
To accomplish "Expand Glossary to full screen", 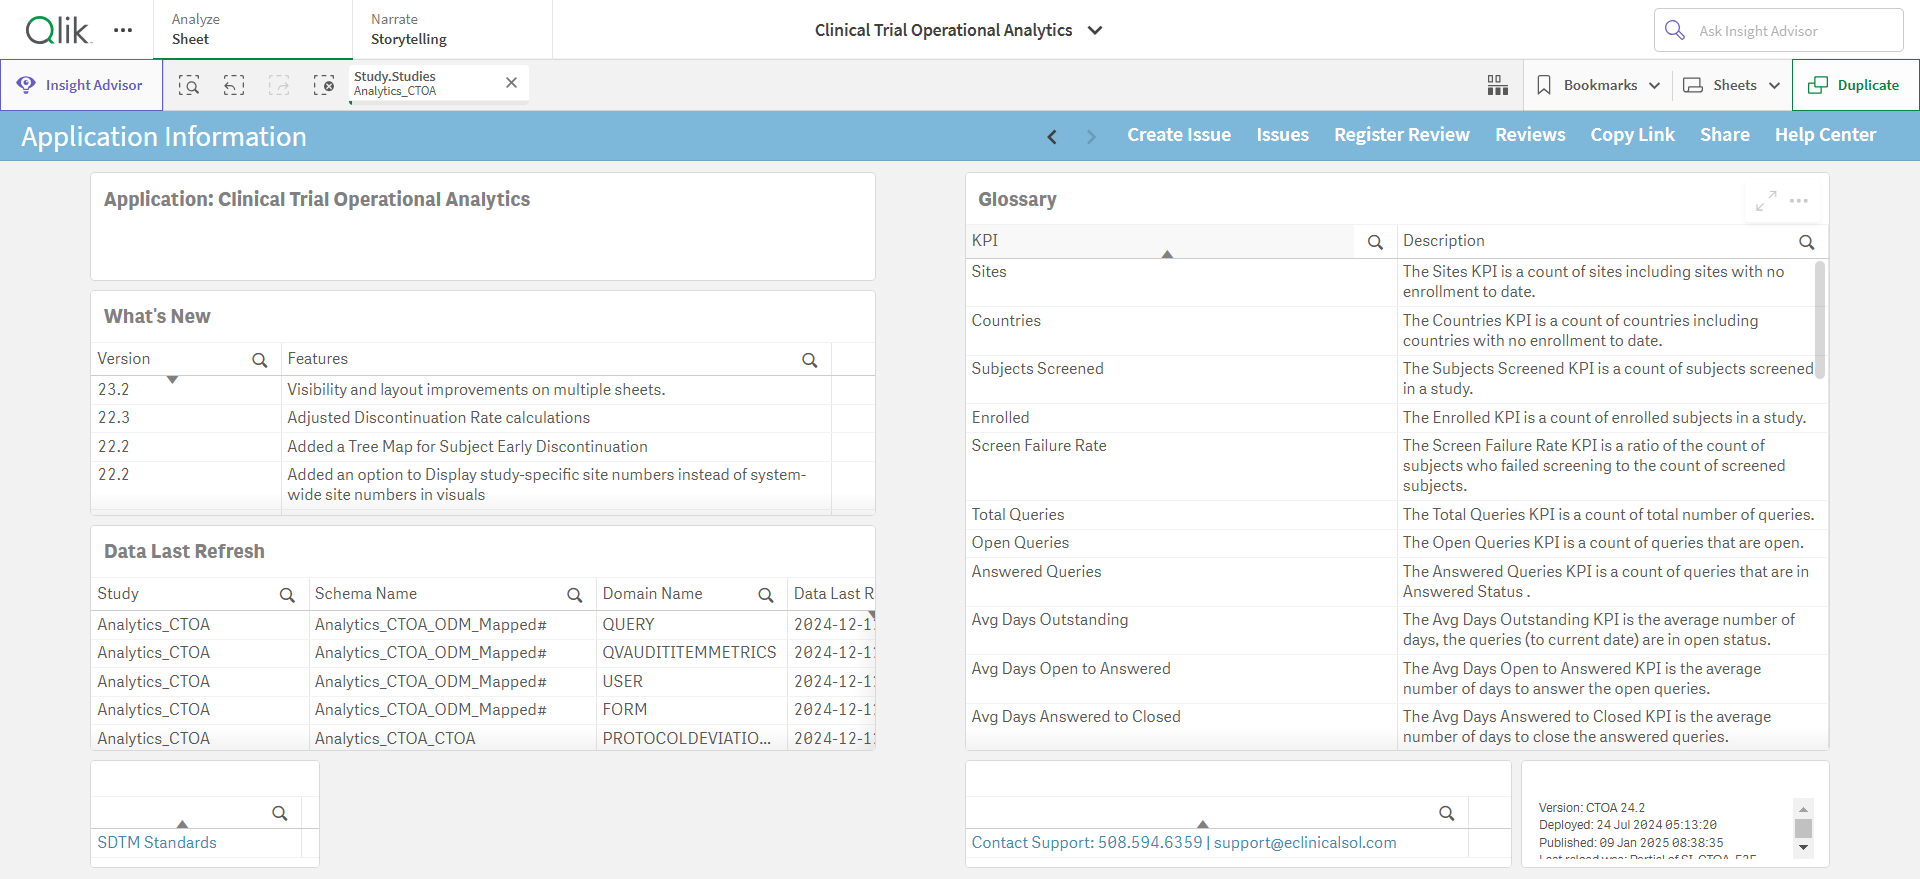I will pos(1766,201).
